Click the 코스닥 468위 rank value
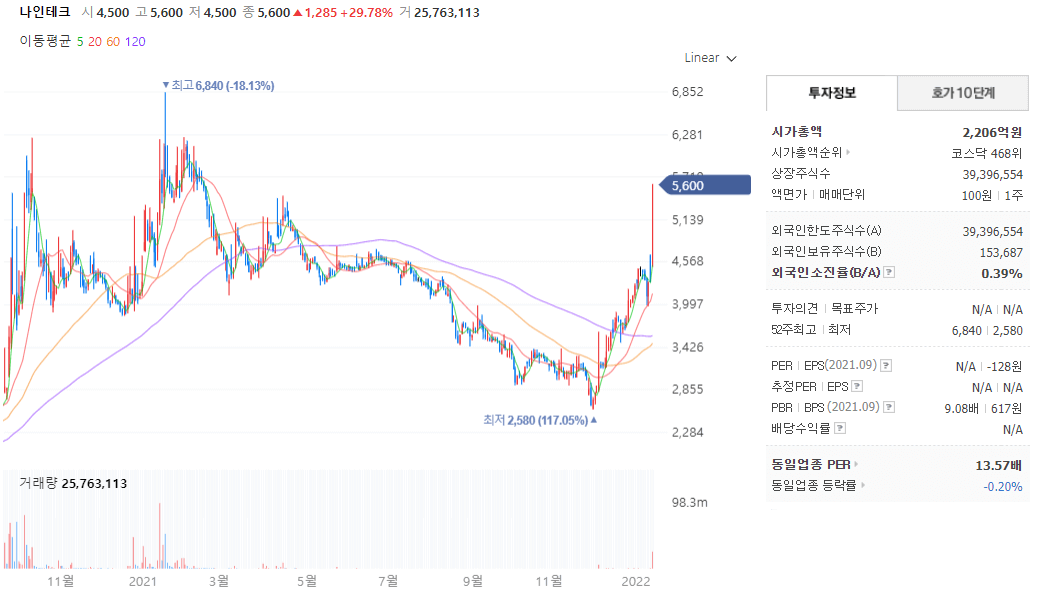 [x=986, y=154]
